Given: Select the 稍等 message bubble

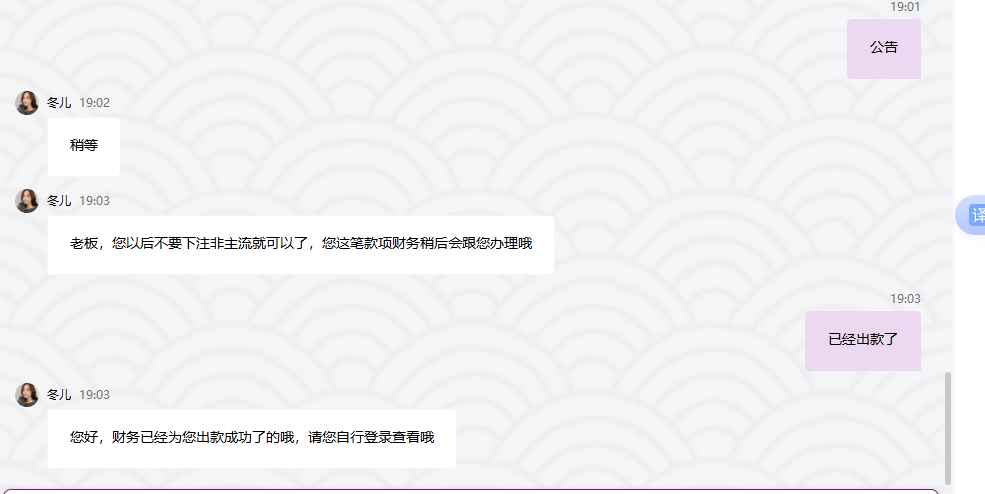Looking at the screenshot, I should point(84,146).
